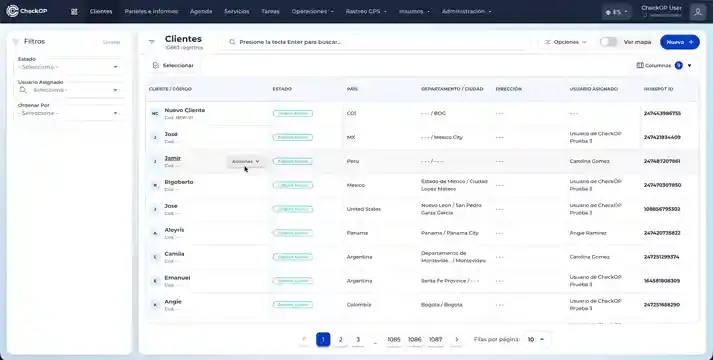This screenshot has width=713, height=360.
Task: Click the Angie row avatar
Action: [155, 305]
